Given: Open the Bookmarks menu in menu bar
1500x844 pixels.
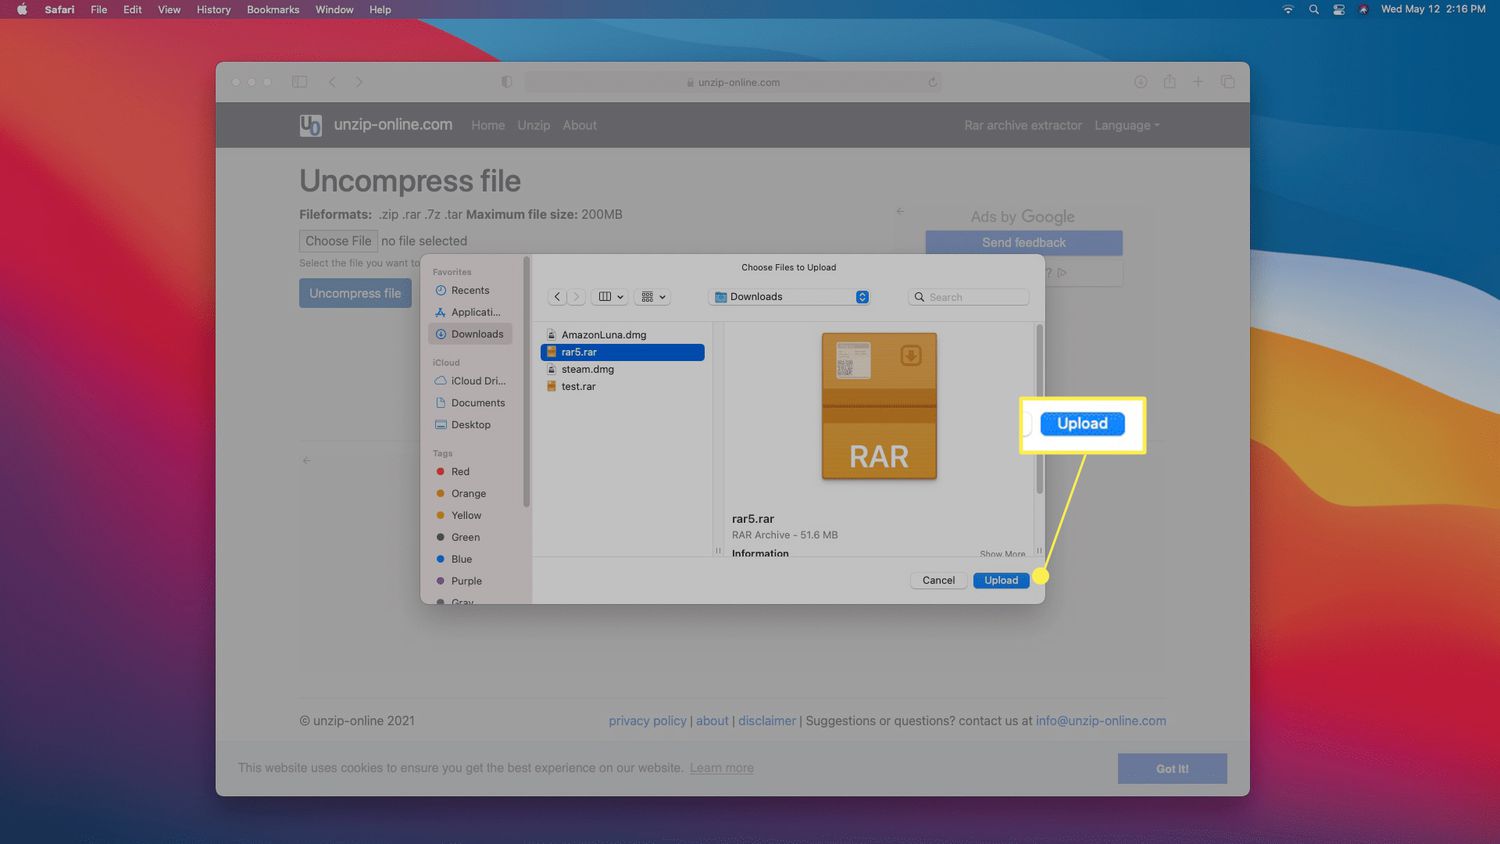Looking at the screenshot, I should (273, 9).
